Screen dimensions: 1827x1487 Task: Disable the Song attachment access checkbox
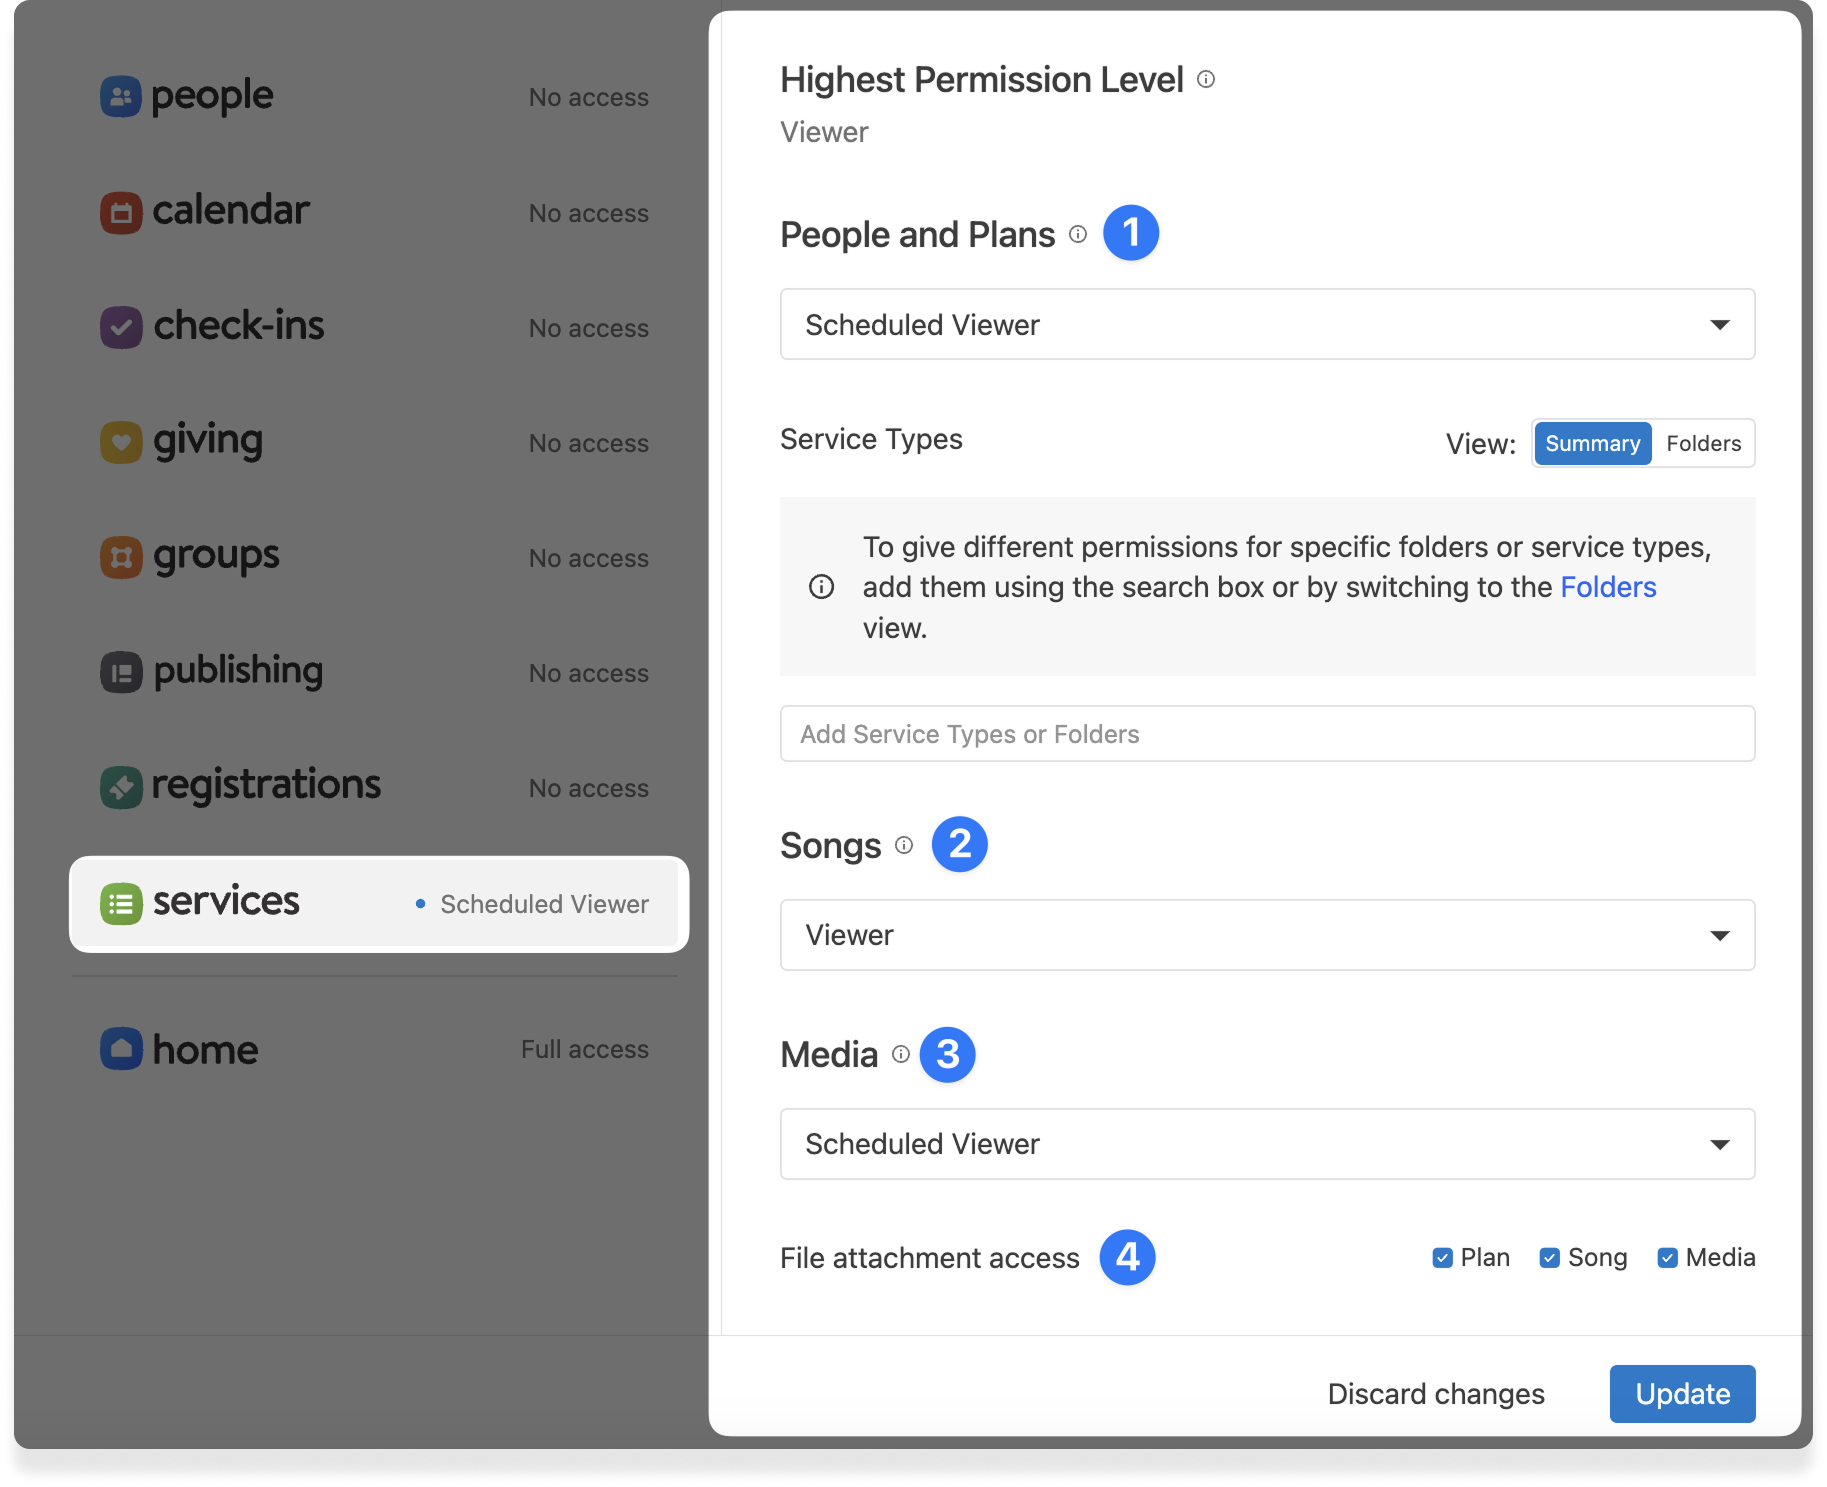tap(1549, 1257)
